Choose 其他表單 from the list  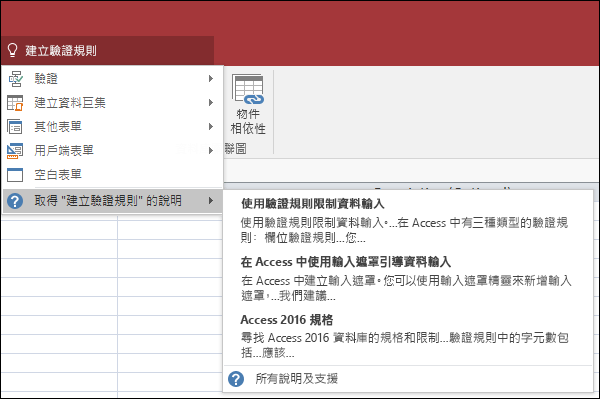[112, 127]
